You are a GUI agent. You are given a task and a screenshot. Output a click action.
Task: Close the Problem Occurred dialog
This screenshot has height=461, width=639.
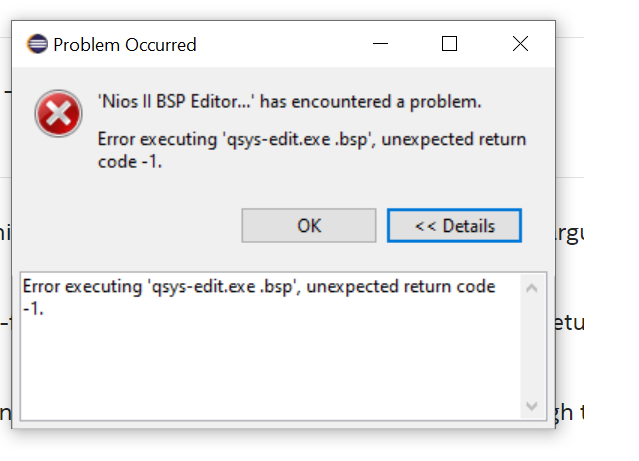(520, 44)
